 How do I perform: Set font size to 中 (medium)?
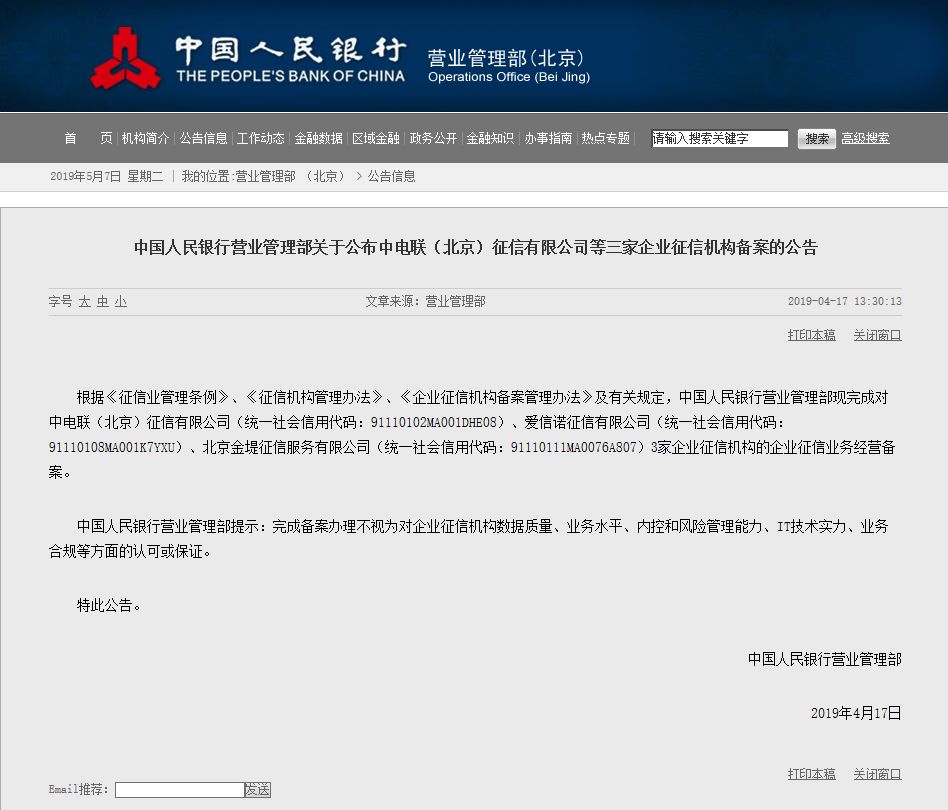[103, 301]
